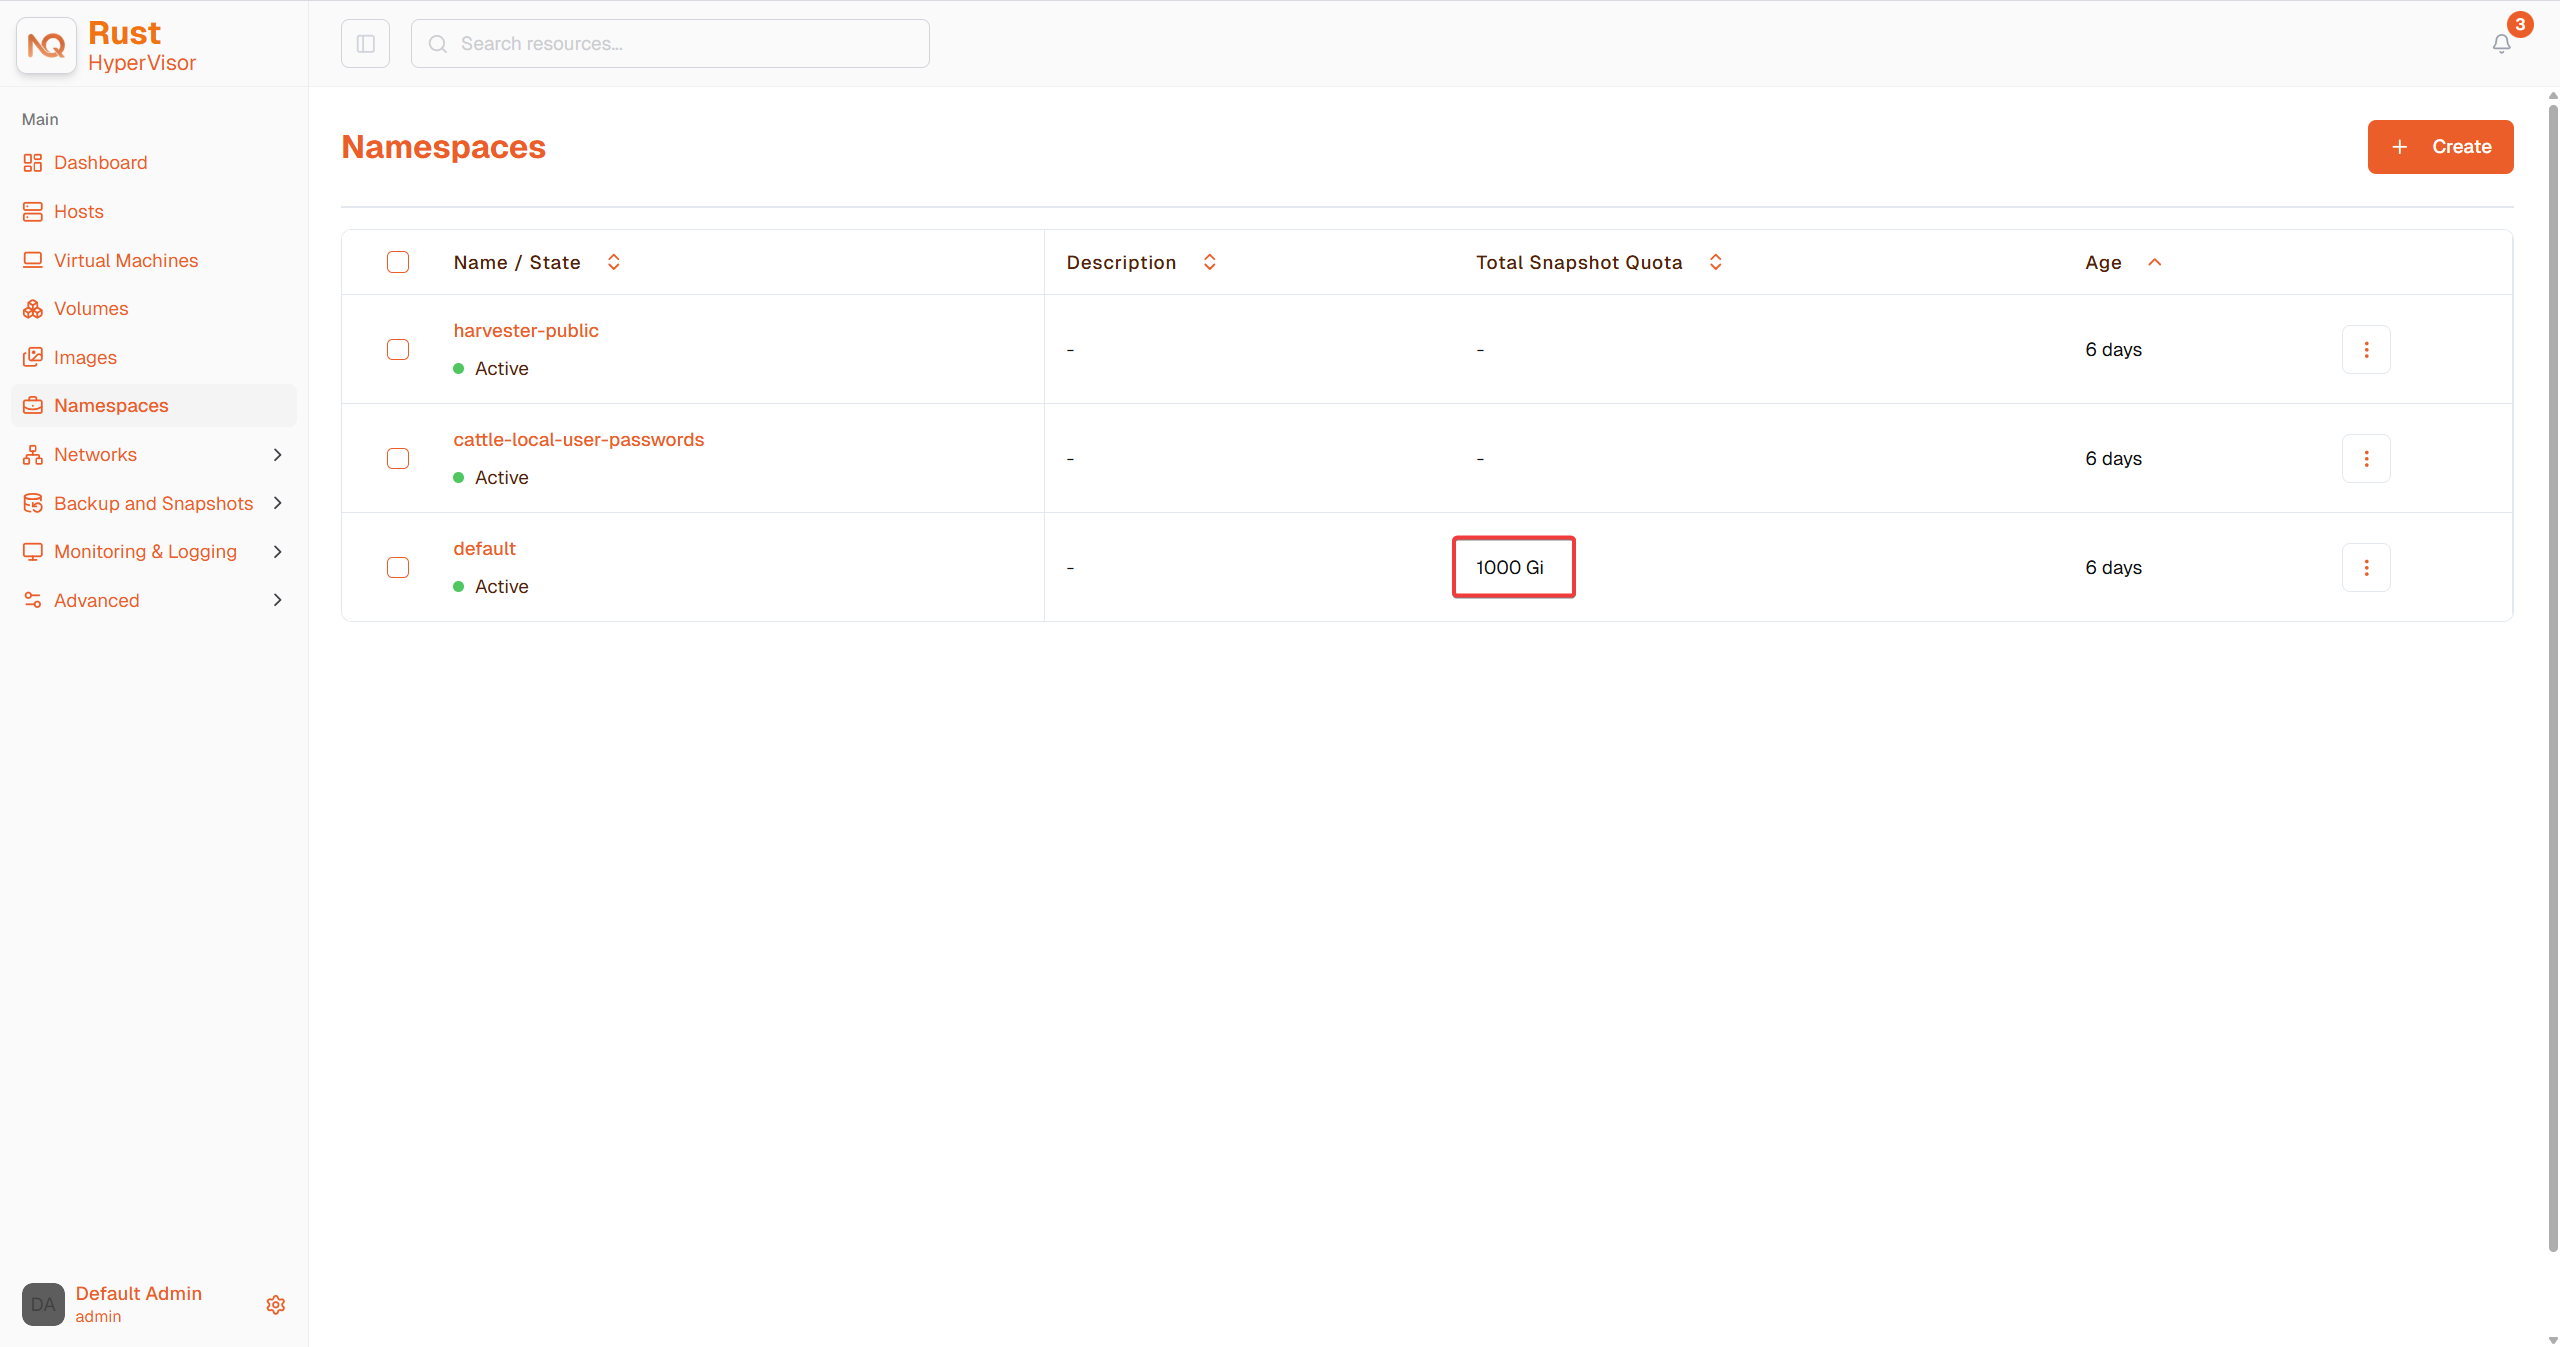Click the Age column header
The width and height of the screenshot is (2560, 1347).
[2103, 262]
